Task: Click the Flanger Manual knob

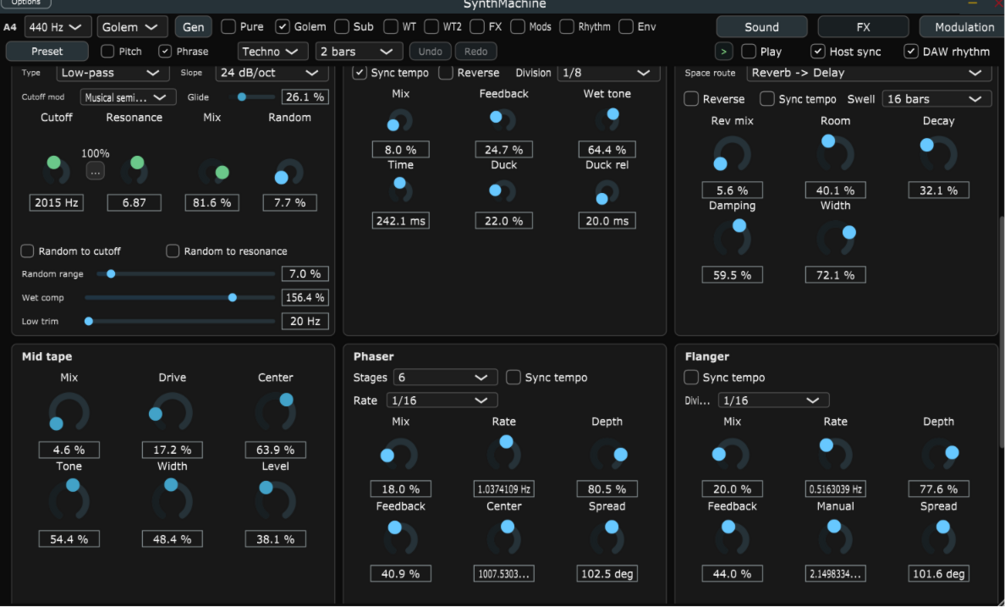Action: coord(835,538)
